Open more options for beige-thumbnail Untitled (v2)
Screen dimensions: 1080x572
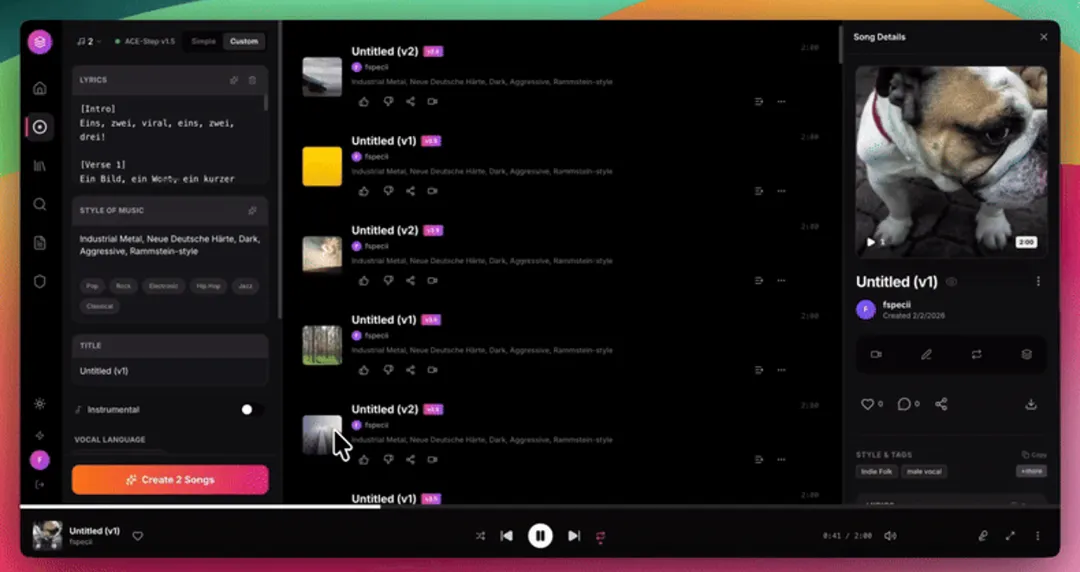[781, 280]
